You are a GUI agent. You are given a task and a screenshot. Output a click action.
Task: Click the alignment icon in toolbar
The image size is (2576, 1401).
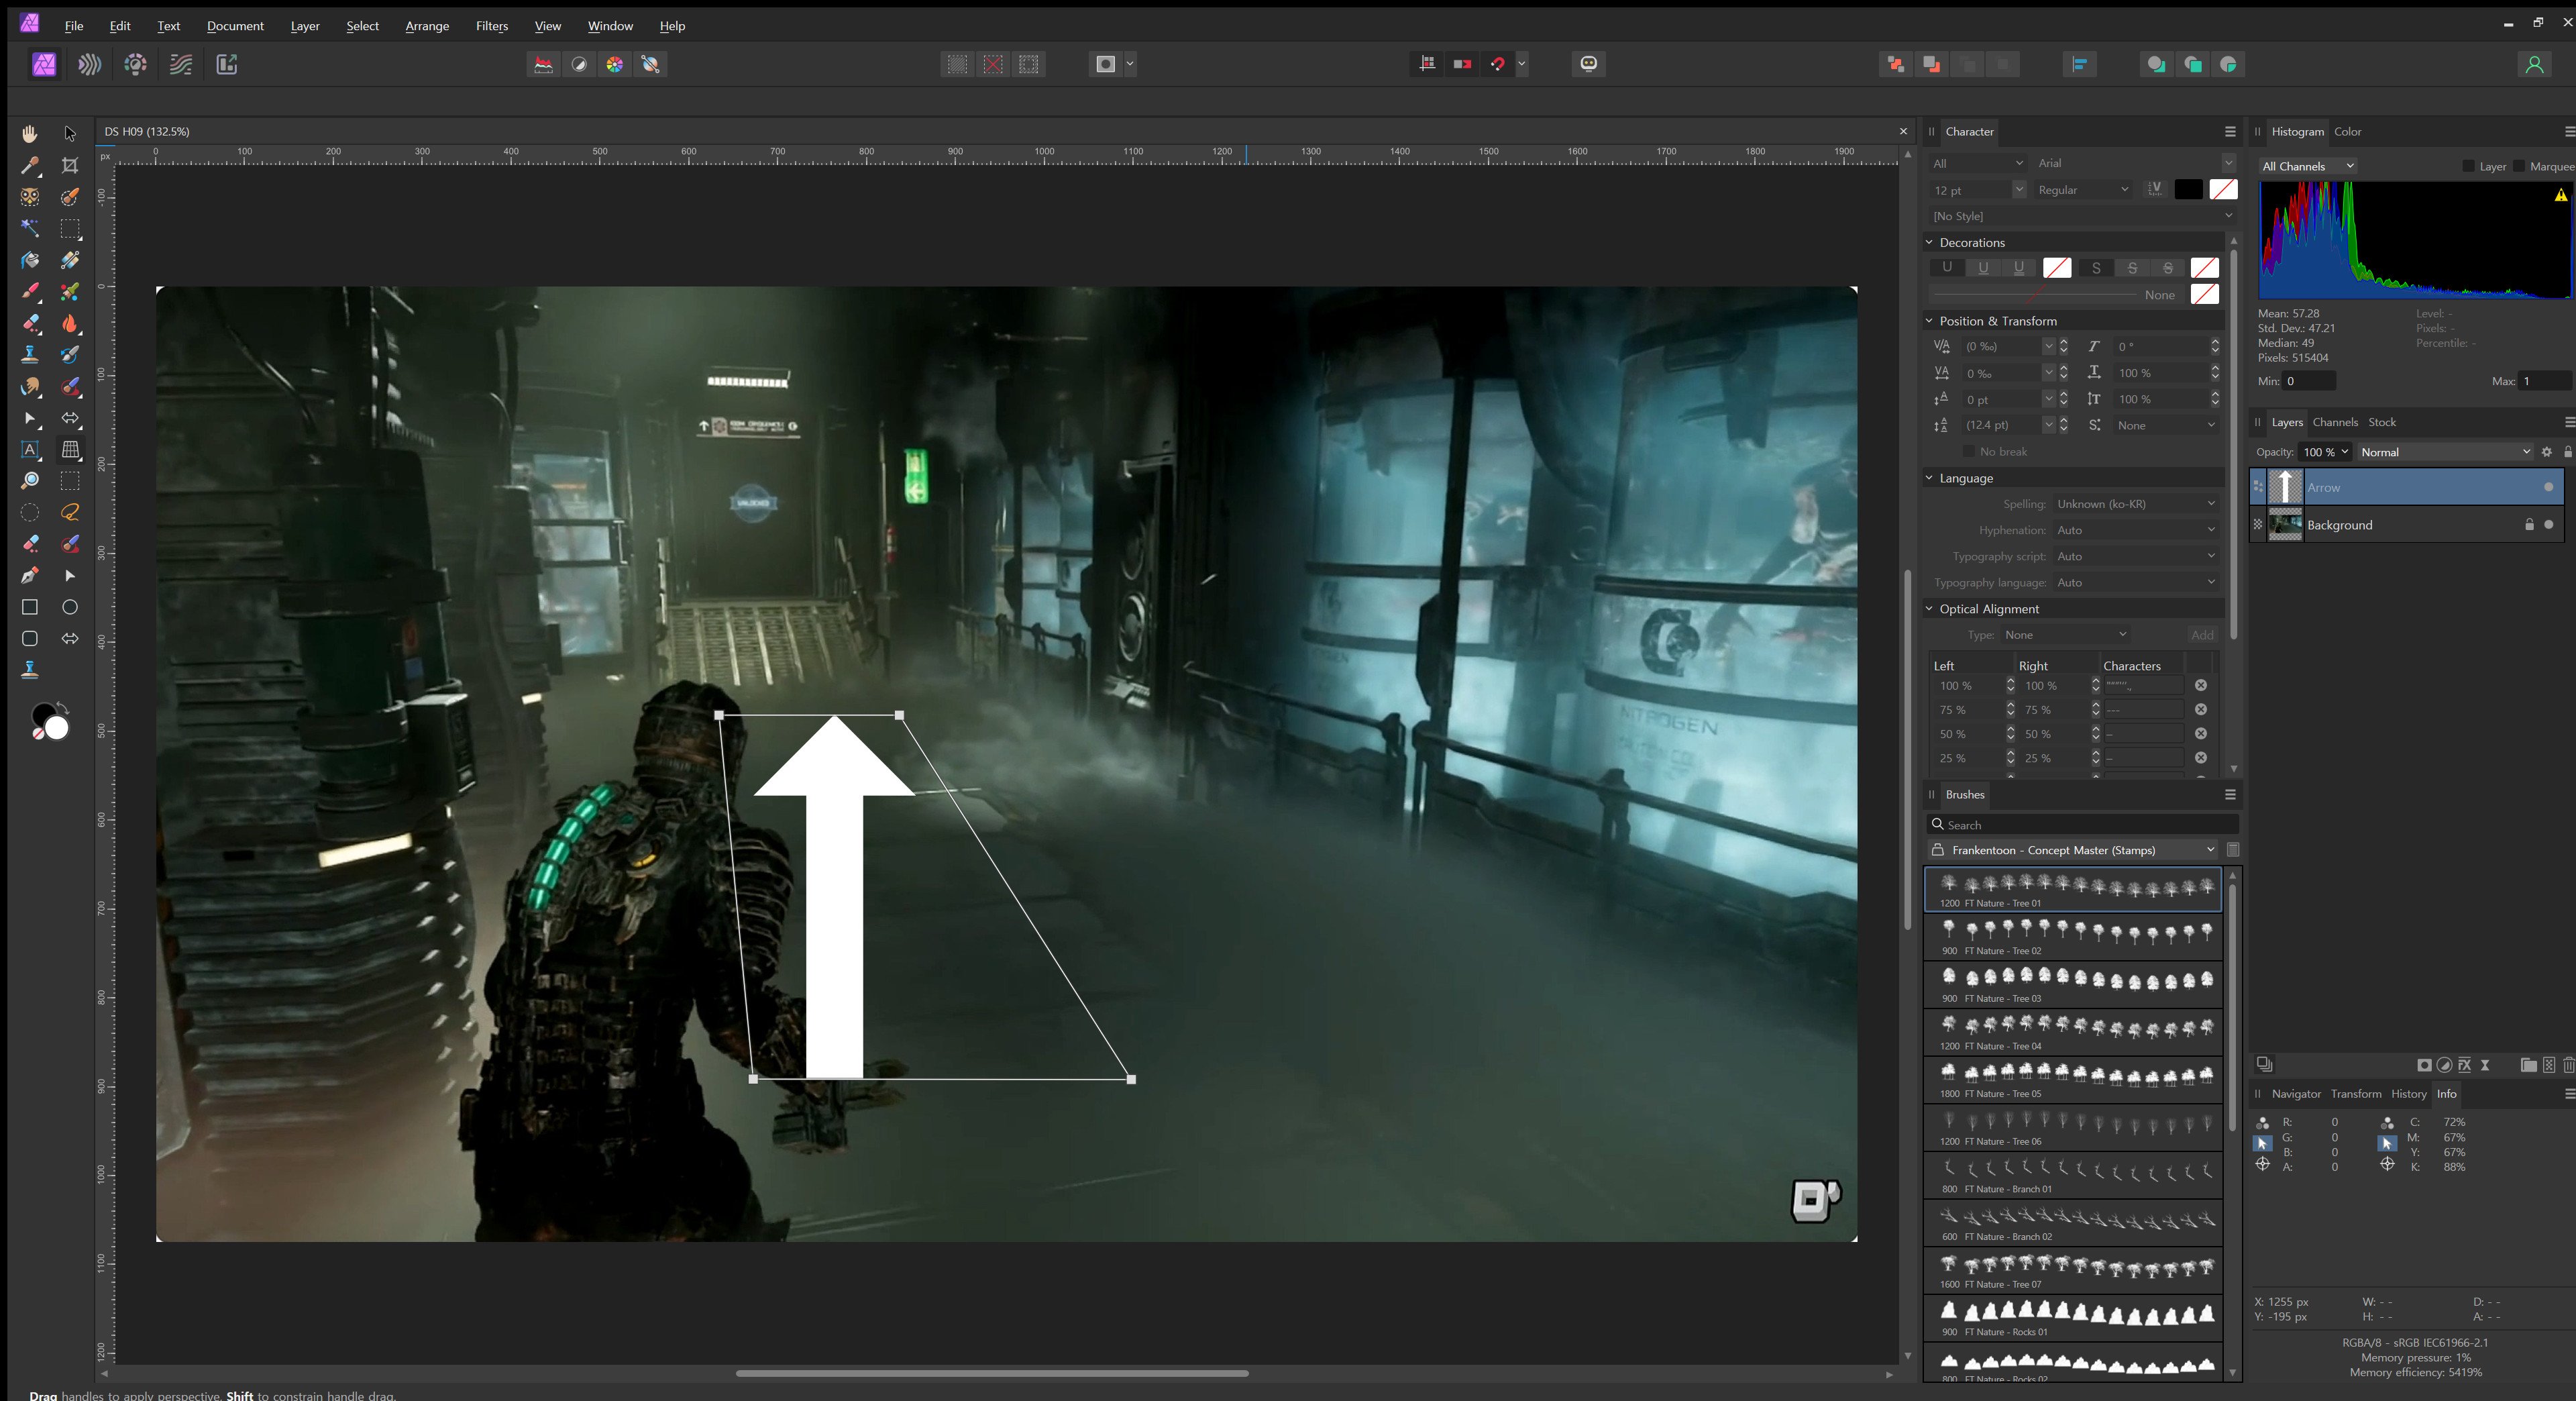(x=2079, y=65)
